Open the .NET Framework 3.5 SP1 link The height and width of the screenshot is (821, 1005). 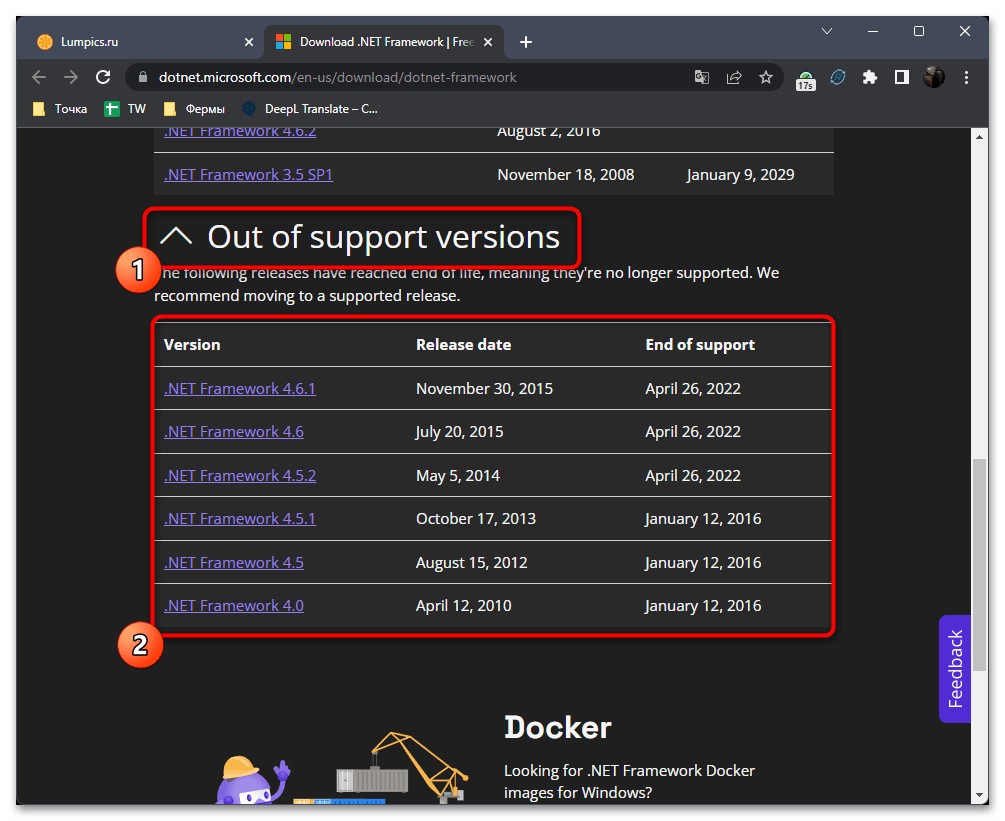pos(248,174)
